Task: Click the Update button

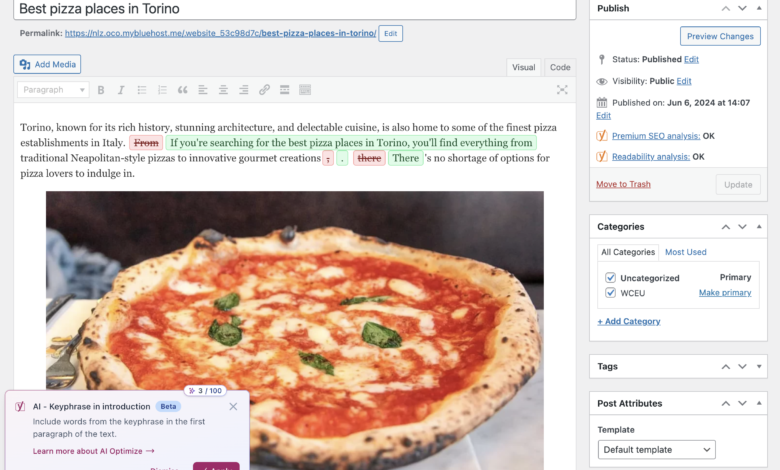Action: (x=738, y=185)
